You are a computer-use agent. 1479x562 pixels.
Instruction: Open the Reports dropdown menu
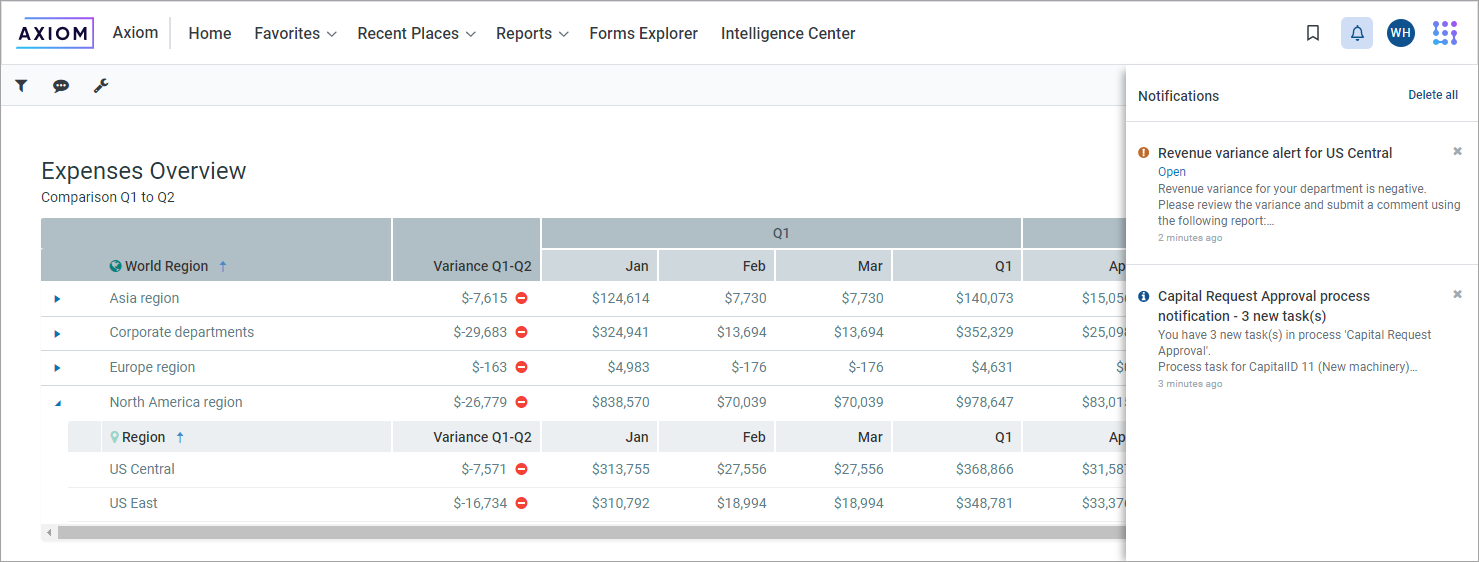pyautogui.click(x=532, y=33)
